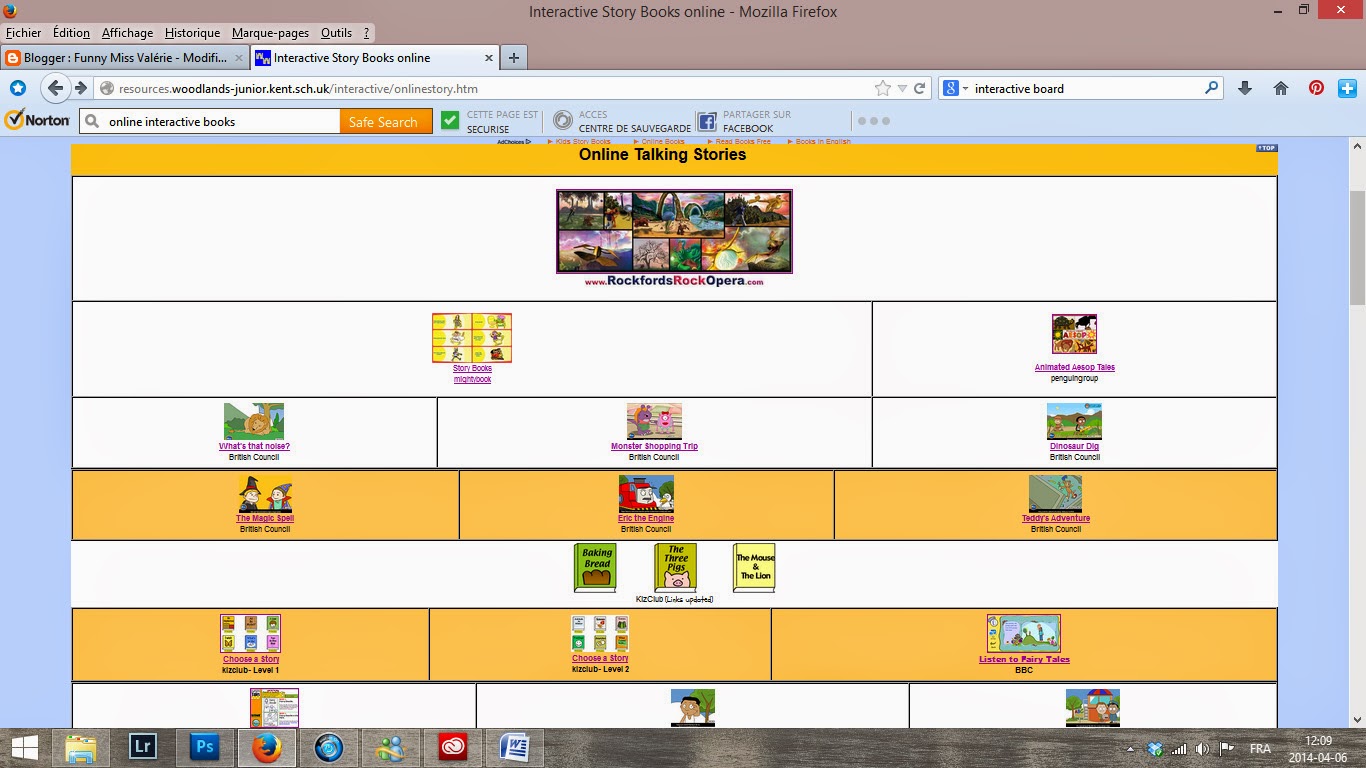Open Microsoft Word from the taskbar
The height and width of the screenshot is (768, 1366).
tap(514, 748)
